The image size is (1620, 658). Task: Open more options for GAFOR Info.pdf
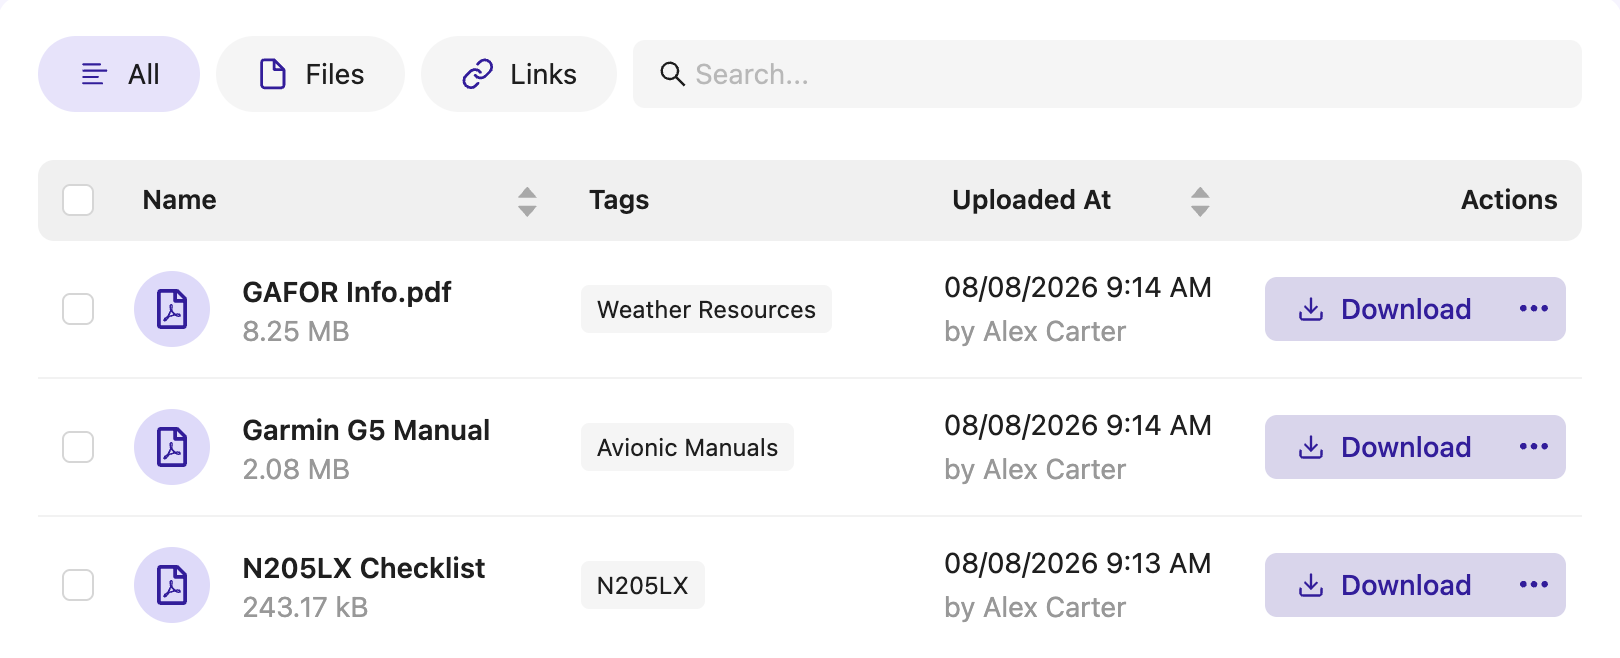[x=1533, y=309]
